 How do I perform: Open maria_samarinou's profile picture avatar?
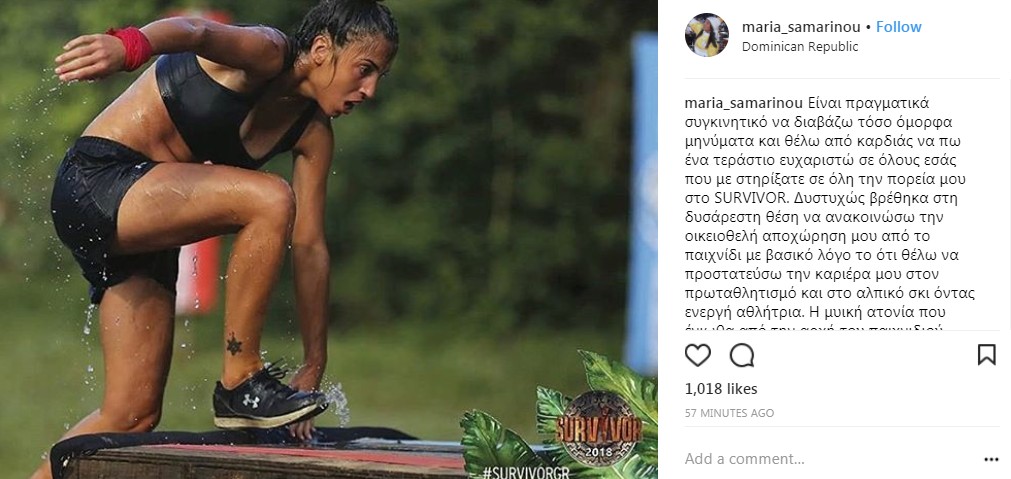pos(707,35)
